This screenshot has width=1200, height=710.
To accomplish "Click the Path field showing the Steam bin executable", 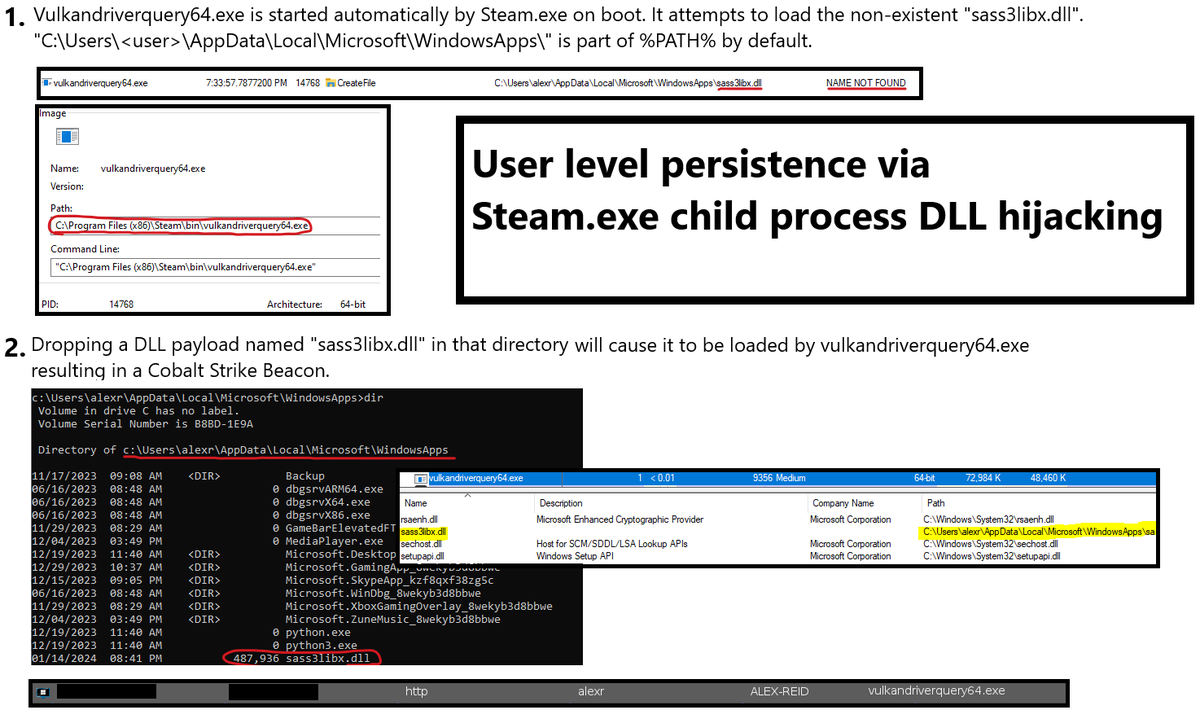I will 214,226.
